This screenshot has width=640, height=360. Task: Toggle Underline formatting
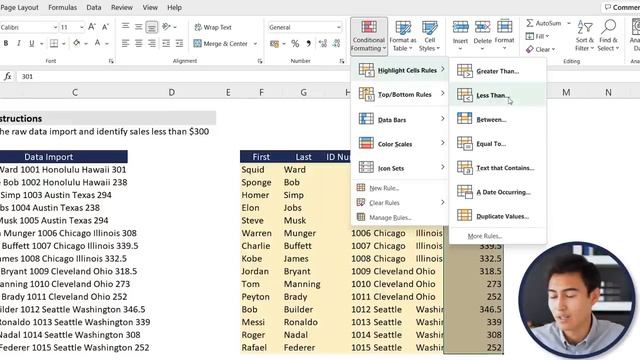click(31, 43)
